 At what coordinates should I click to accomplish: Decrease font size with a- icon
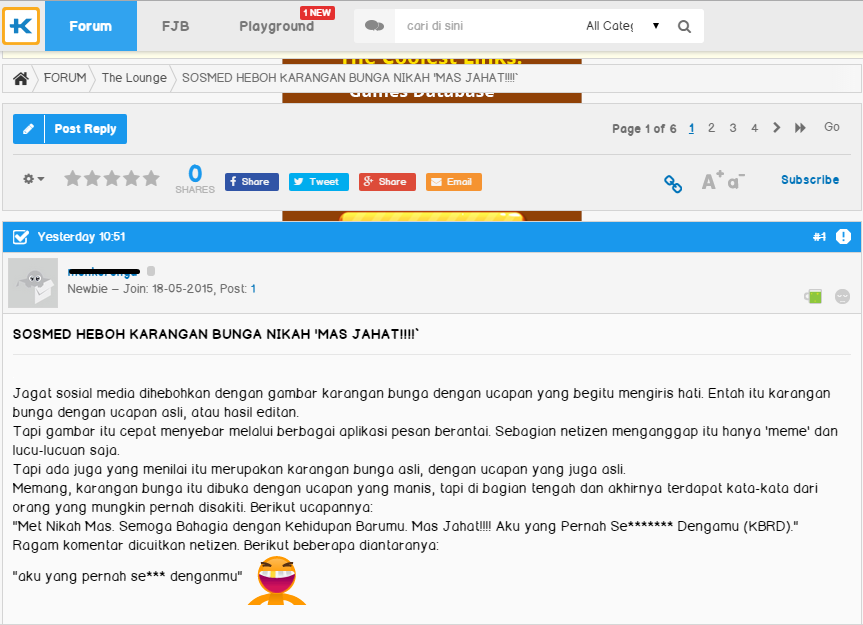pyautogui.click(x=735, y=182)
